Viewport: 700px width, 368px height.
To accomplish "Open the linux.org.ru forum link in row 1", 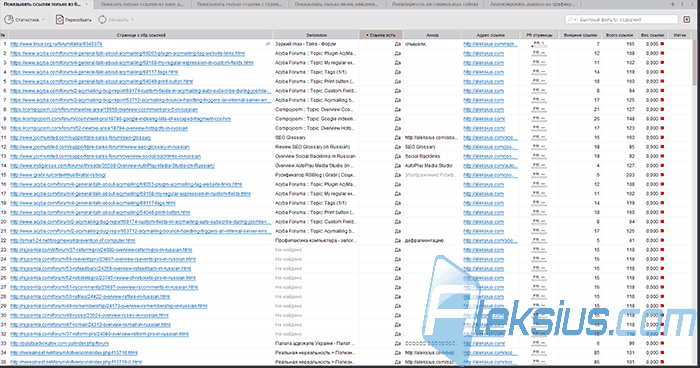I will pyautogui.click(x=56, y=44).
